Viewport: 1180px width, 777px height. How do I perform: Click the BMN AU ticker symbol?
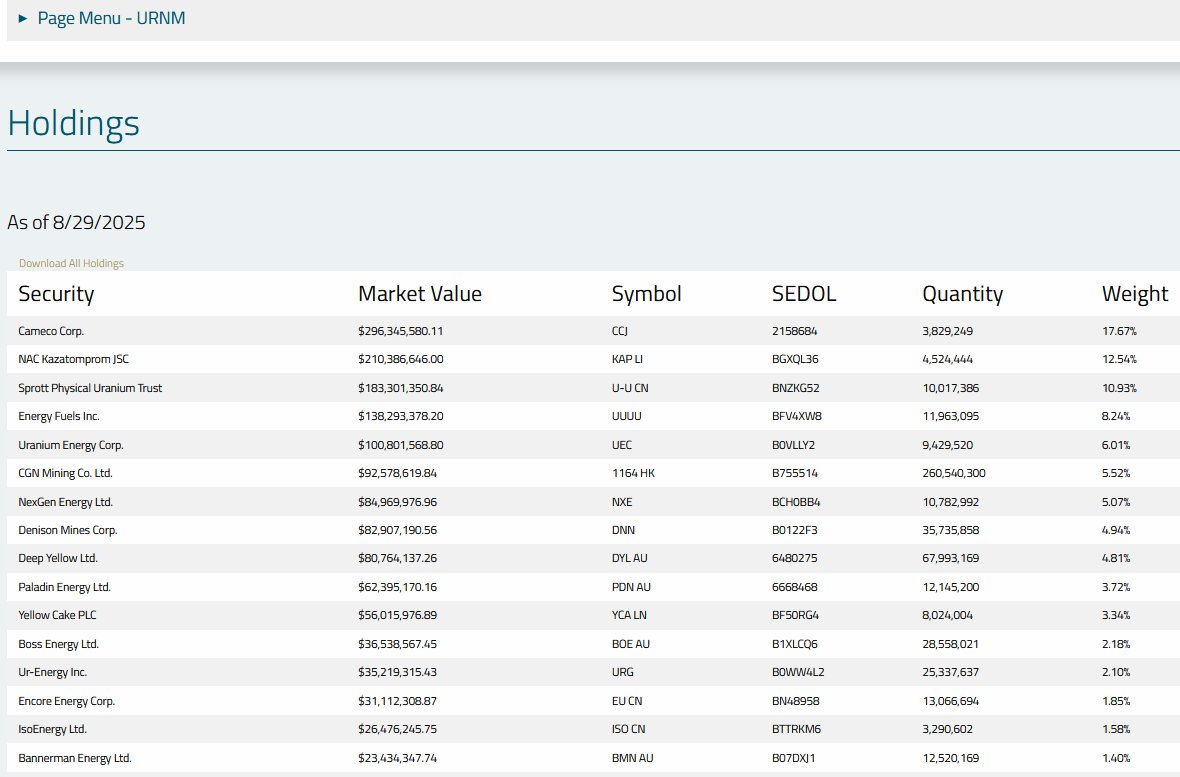(632, 758)
